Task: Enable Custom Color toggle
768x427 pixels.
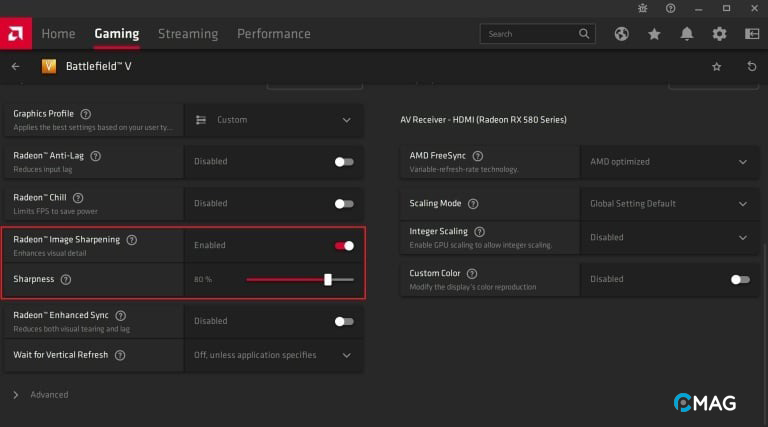Action: click(x=740, y=280)
